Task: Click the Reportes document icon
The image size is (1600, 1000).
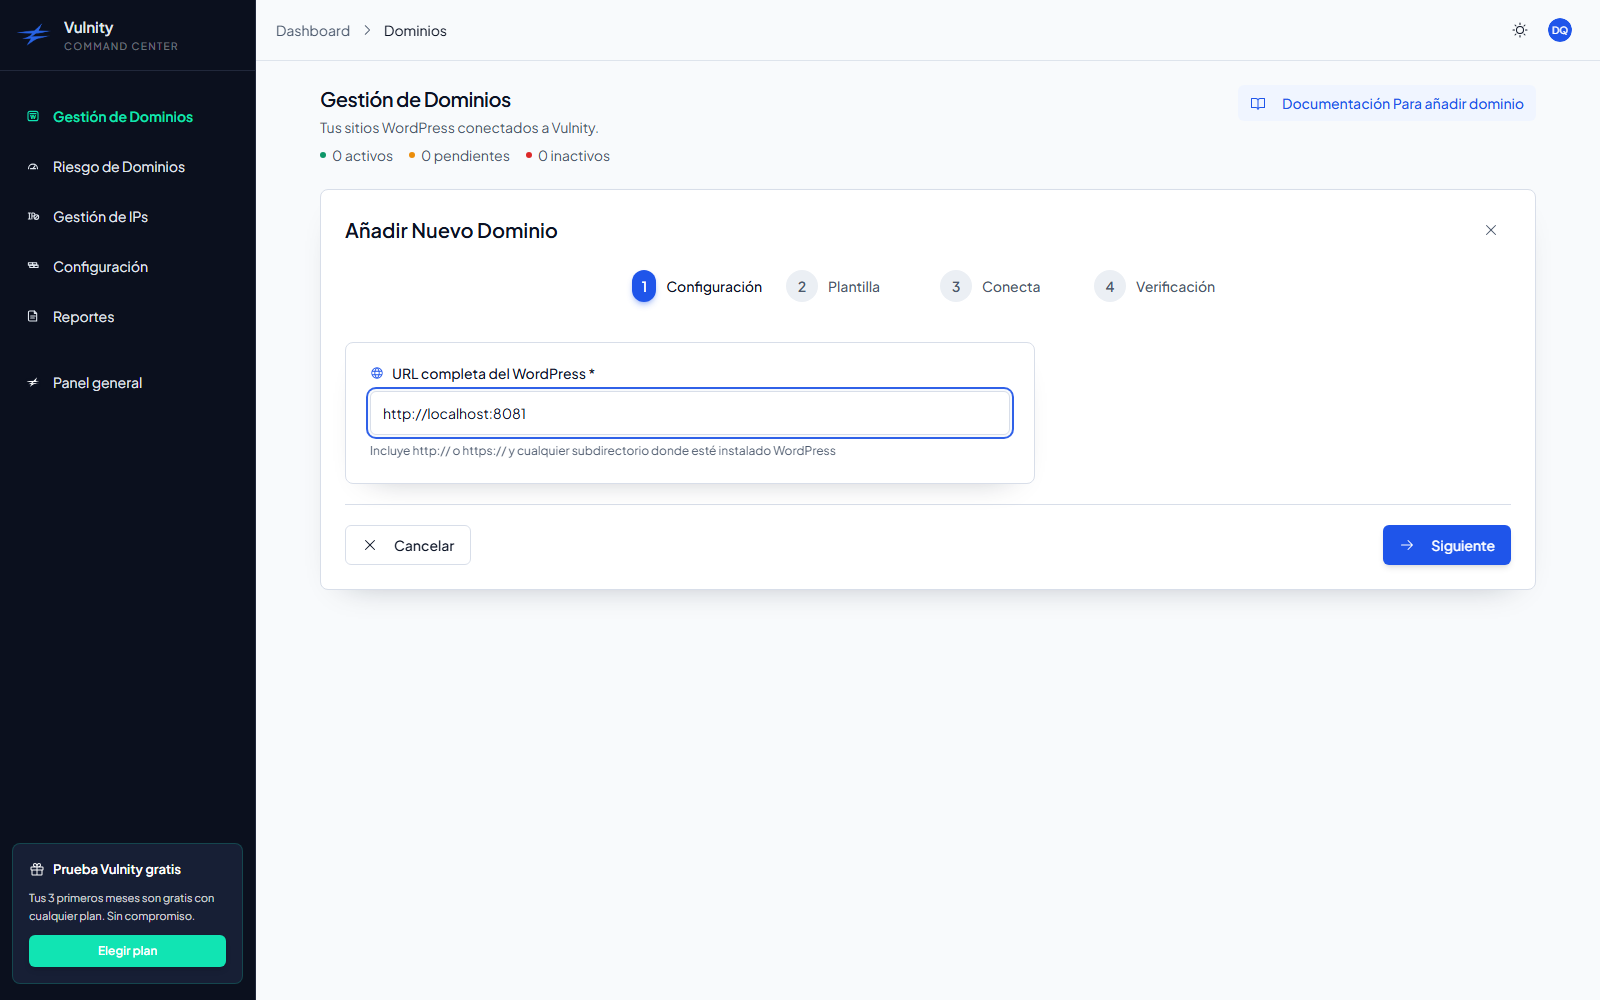Action: (x=33, y=317)
